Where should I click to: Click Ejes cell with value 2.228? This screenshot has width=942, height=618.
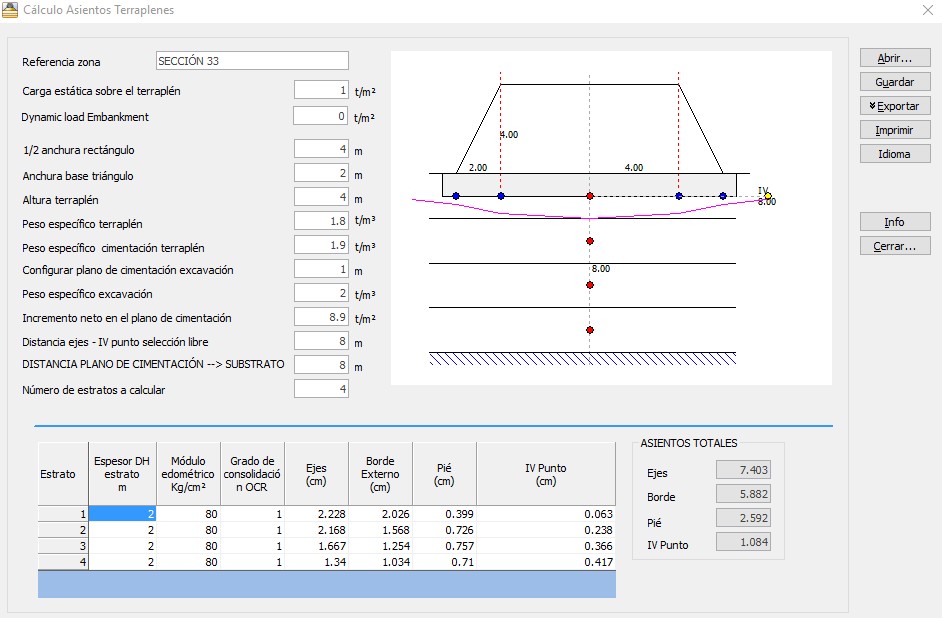click(x=317, y=514)
